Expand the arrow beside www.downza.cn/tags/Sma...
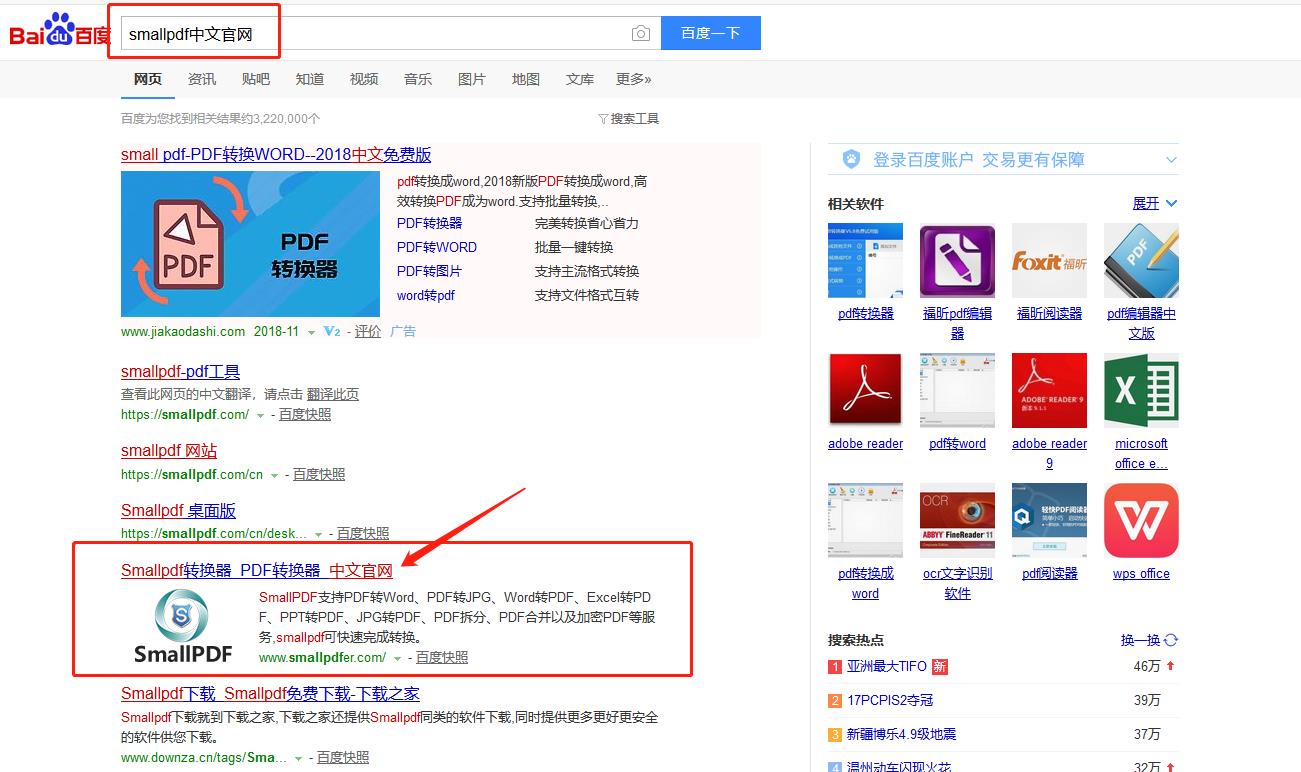Image resolution: width=1301 pixels, height=772 pixels. pos(299,759)
